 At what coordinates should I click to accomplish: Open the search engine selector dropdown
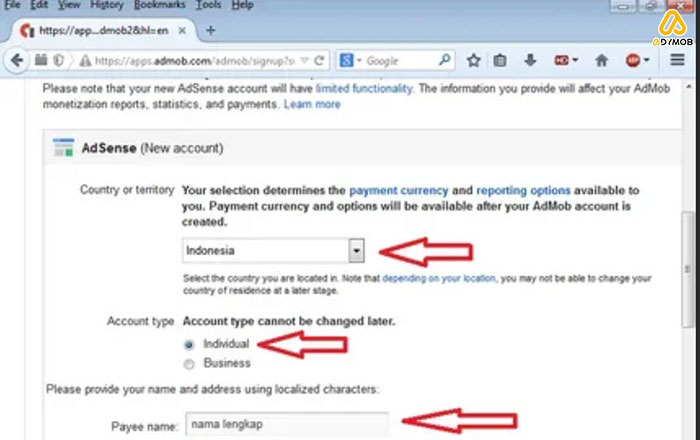pos(359,61)
